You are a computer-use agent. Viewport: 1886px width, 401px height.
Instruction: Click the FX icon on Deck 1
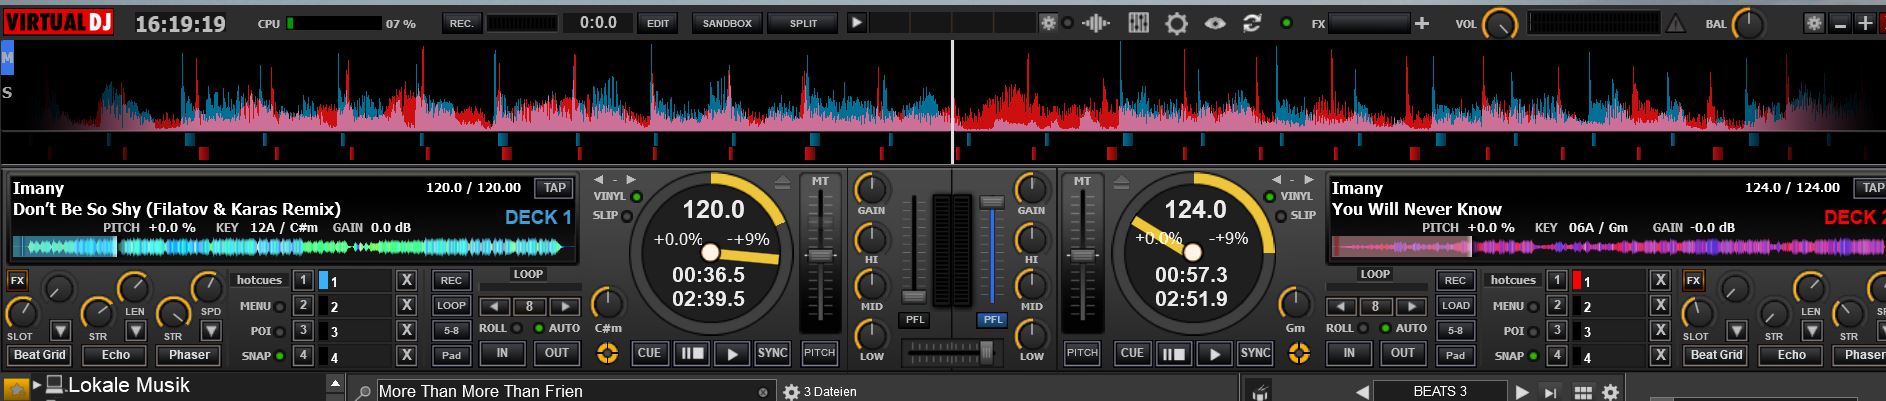(17, 280)
